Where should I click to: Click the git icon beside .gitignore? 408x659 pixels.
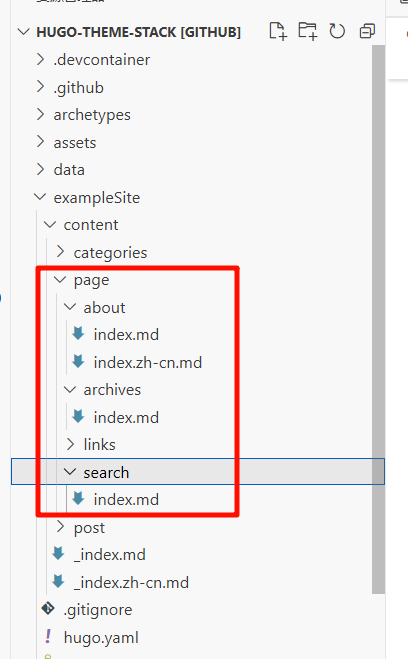[48, 609]
